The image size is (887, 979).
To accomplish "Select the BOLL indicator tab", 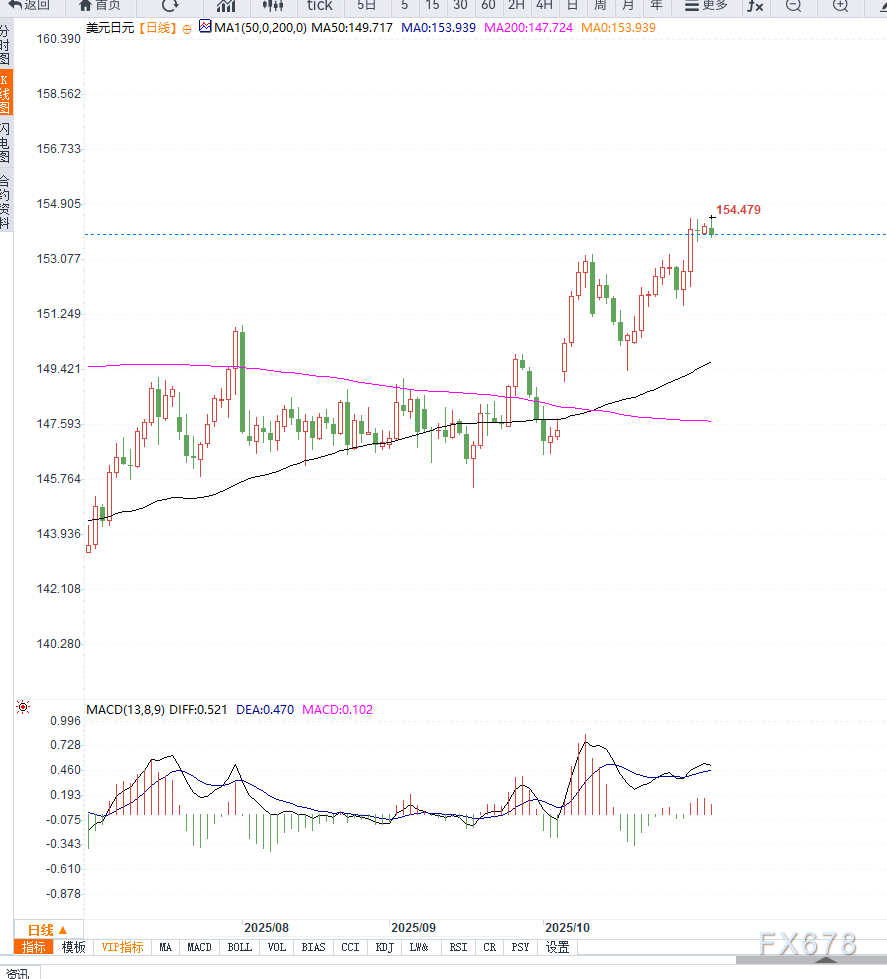I will pos(240,947).
